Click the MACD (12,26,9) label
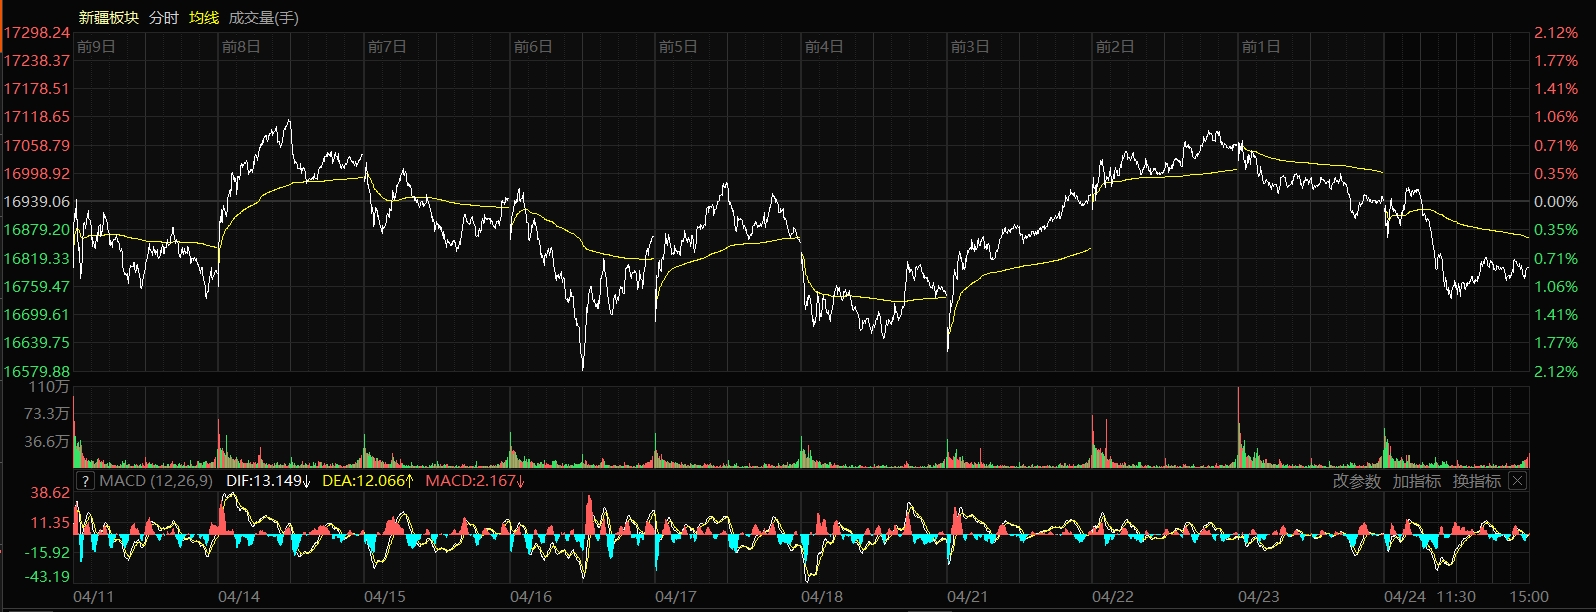Screen dimensions: 1596x612 pyautogui.click(x=156, y=481)
